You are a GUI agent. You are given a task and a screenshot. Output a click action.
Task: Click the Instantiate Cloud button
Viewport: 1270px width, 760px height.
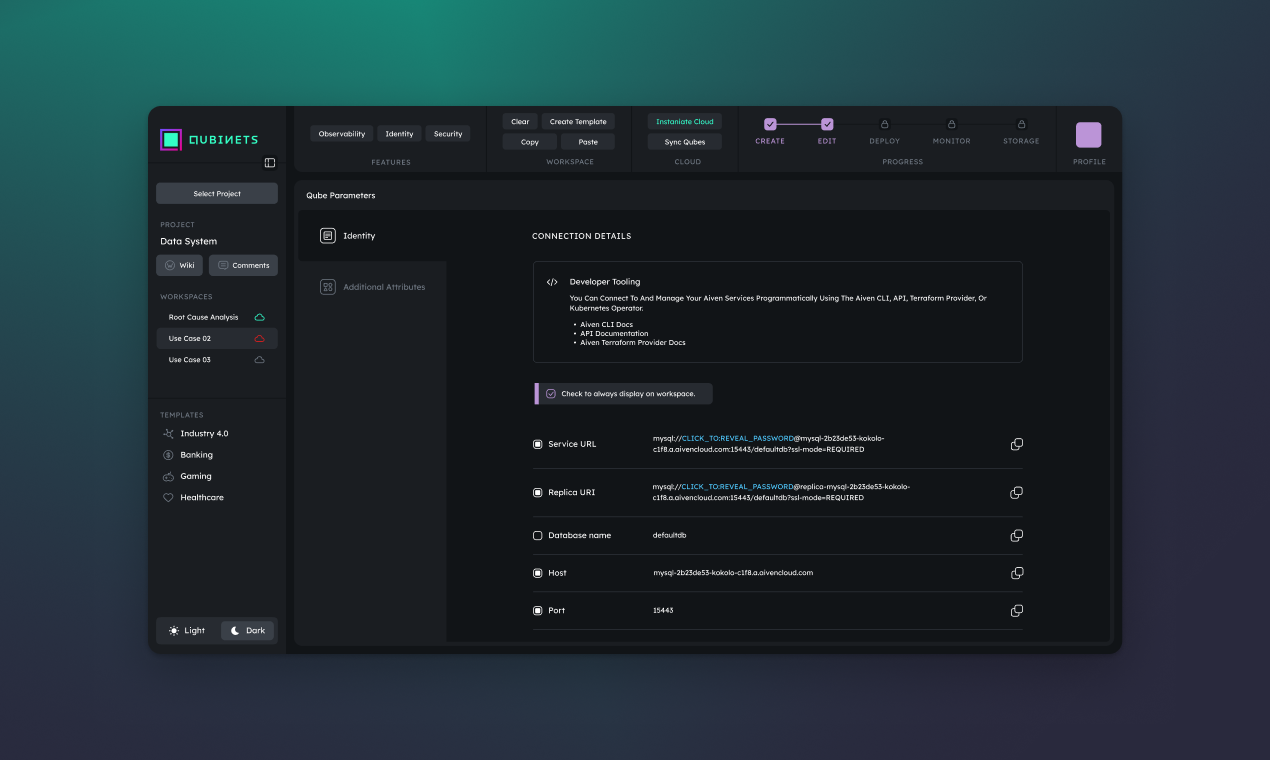click(x=685, y=122)
